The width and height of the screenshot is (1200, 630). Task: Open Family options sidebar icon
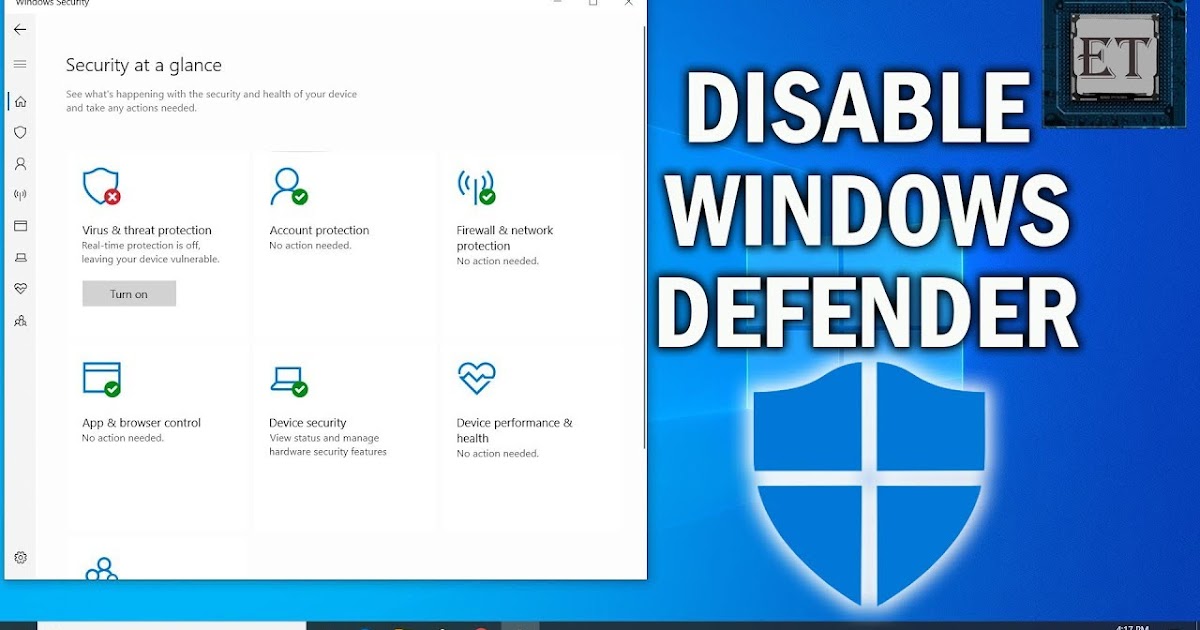click(x=20, y=321)
